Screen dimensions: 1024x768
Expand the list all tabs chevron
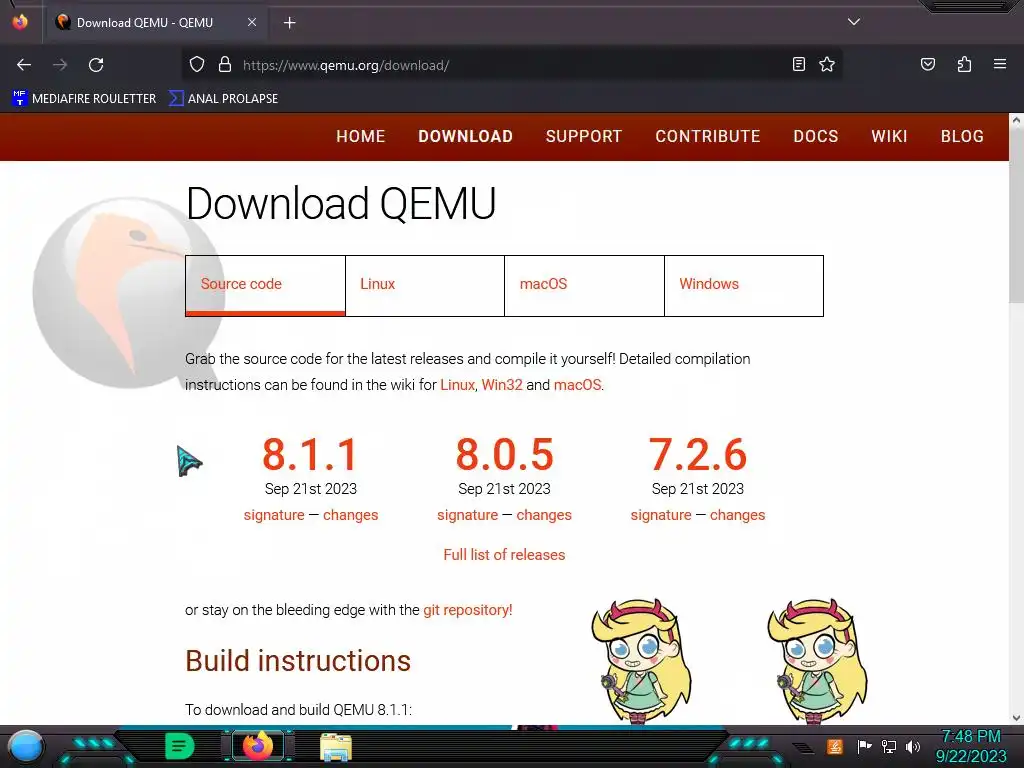tap(854, 22)
